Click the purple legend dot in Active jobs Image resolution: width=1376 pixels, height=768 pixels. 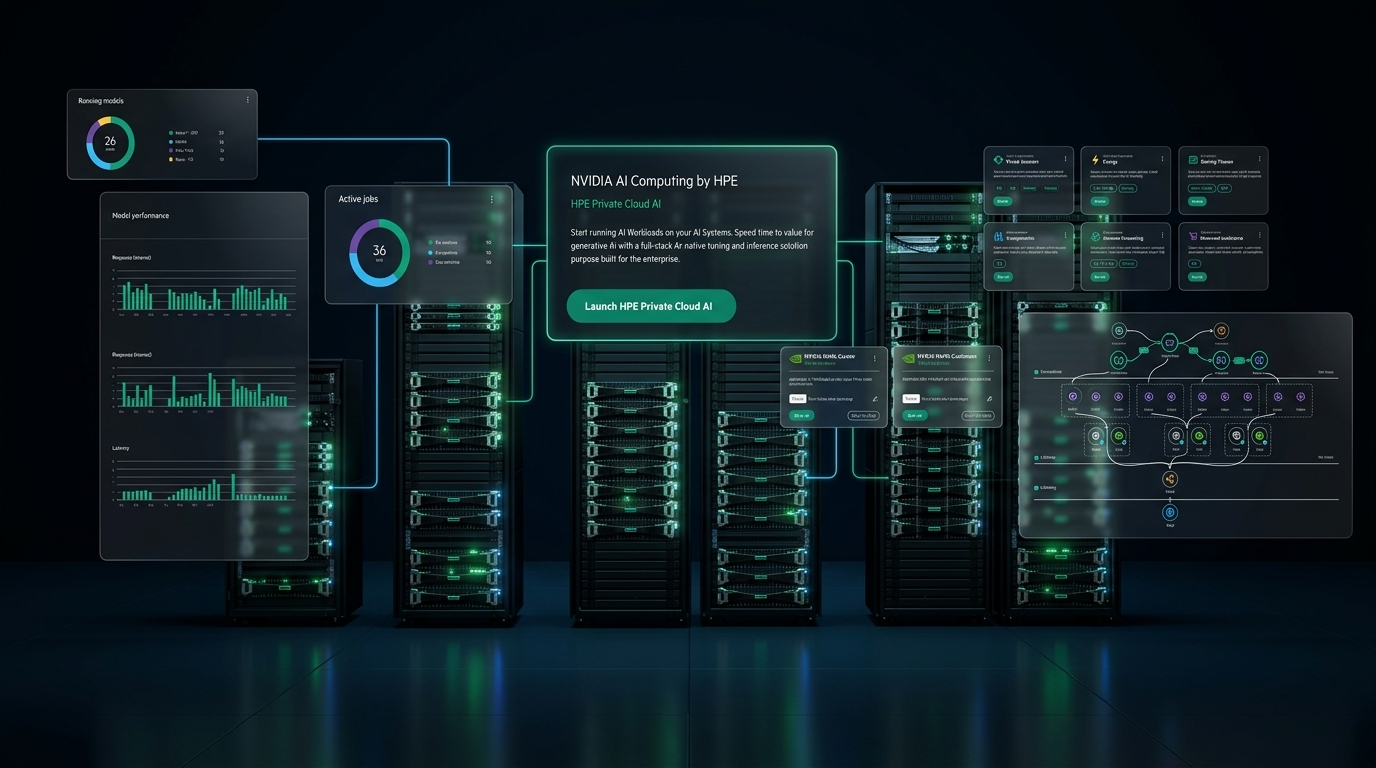[430, 262]
